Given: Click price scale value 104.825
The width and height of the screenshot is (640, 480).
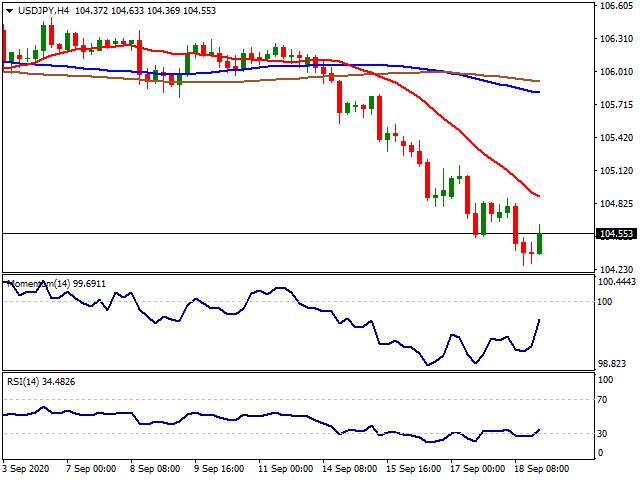Looking at the screenshot, I should click(616, 204).
